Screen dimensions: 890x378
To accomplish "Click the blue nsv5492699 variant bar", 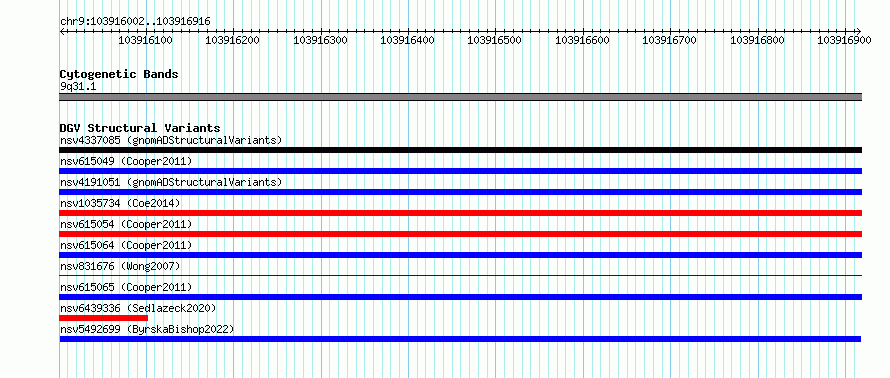I will 460,339.
